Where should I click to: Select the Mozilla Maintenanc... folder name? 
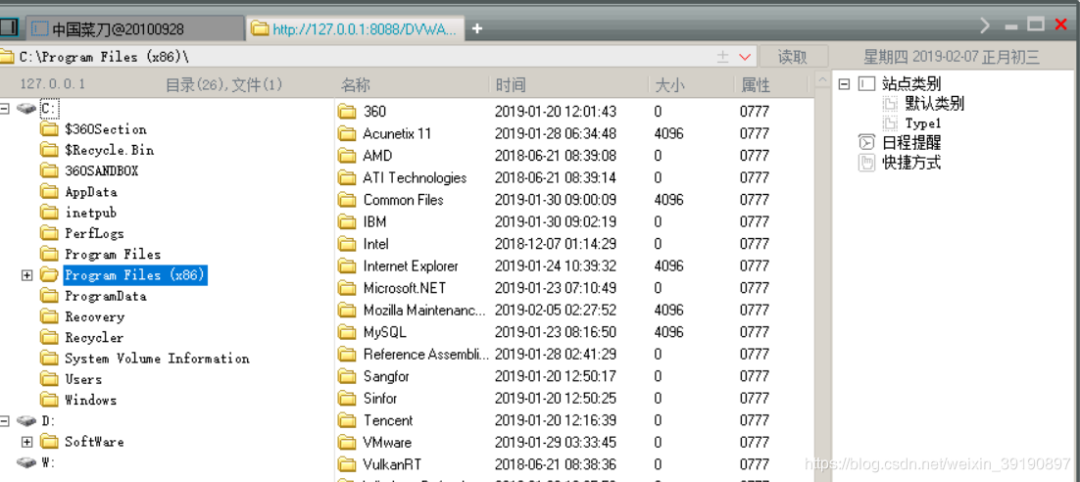click(424, 310)
